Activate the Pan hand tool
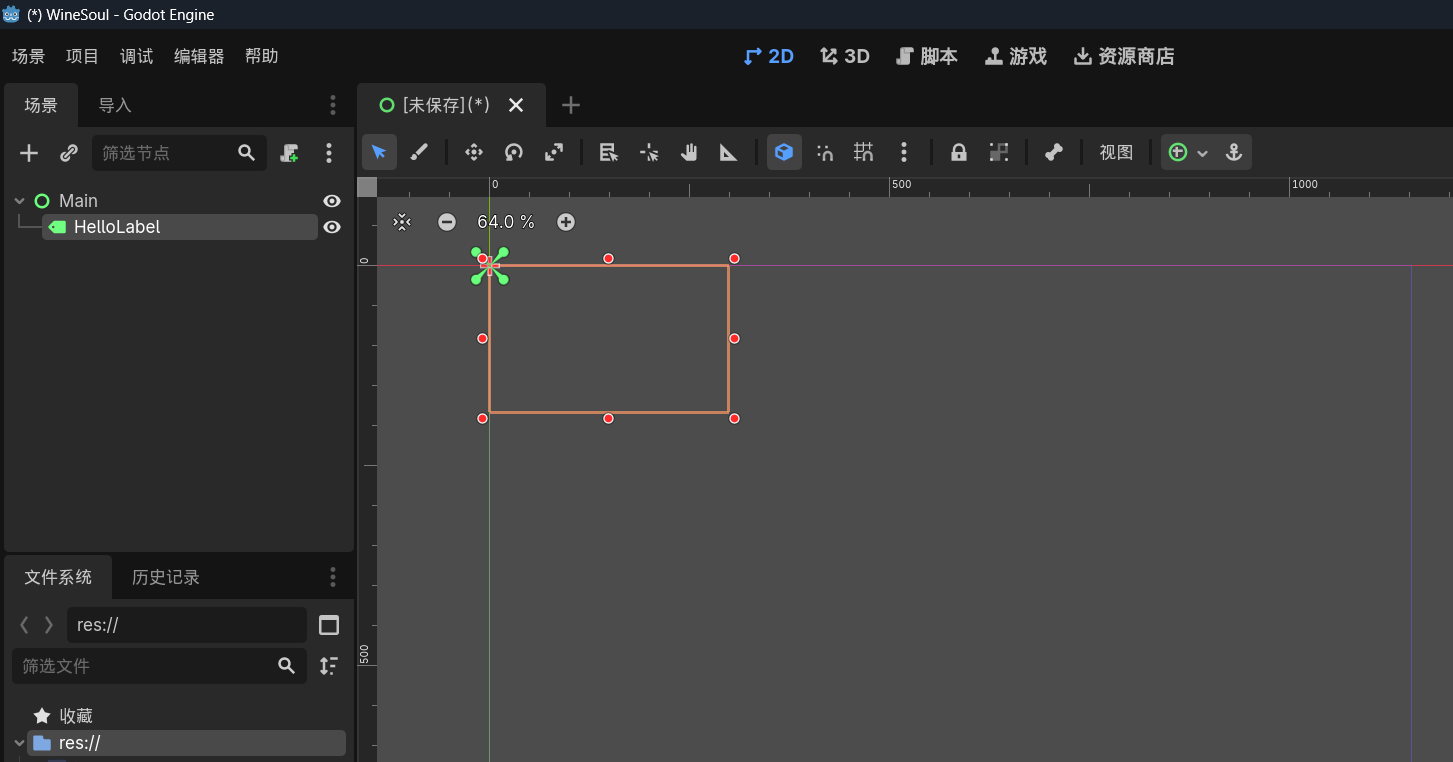This screenshot has width=1453, height=762. (689, 152)
